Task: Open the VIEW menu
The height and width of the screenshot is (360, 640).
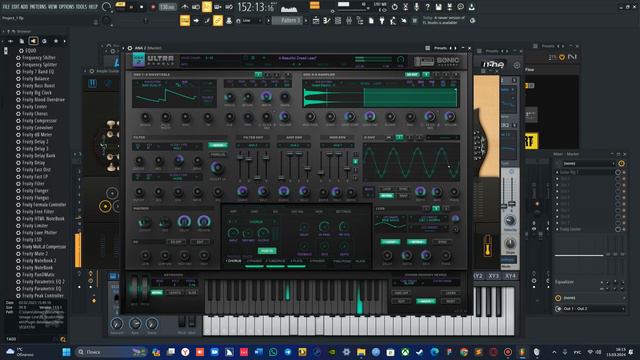Action: click(53, 7)
